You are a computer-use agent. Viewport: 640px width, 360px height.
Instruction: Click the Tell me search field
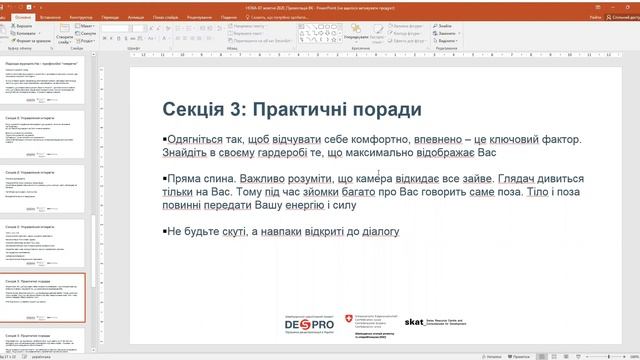pos(278,17)
